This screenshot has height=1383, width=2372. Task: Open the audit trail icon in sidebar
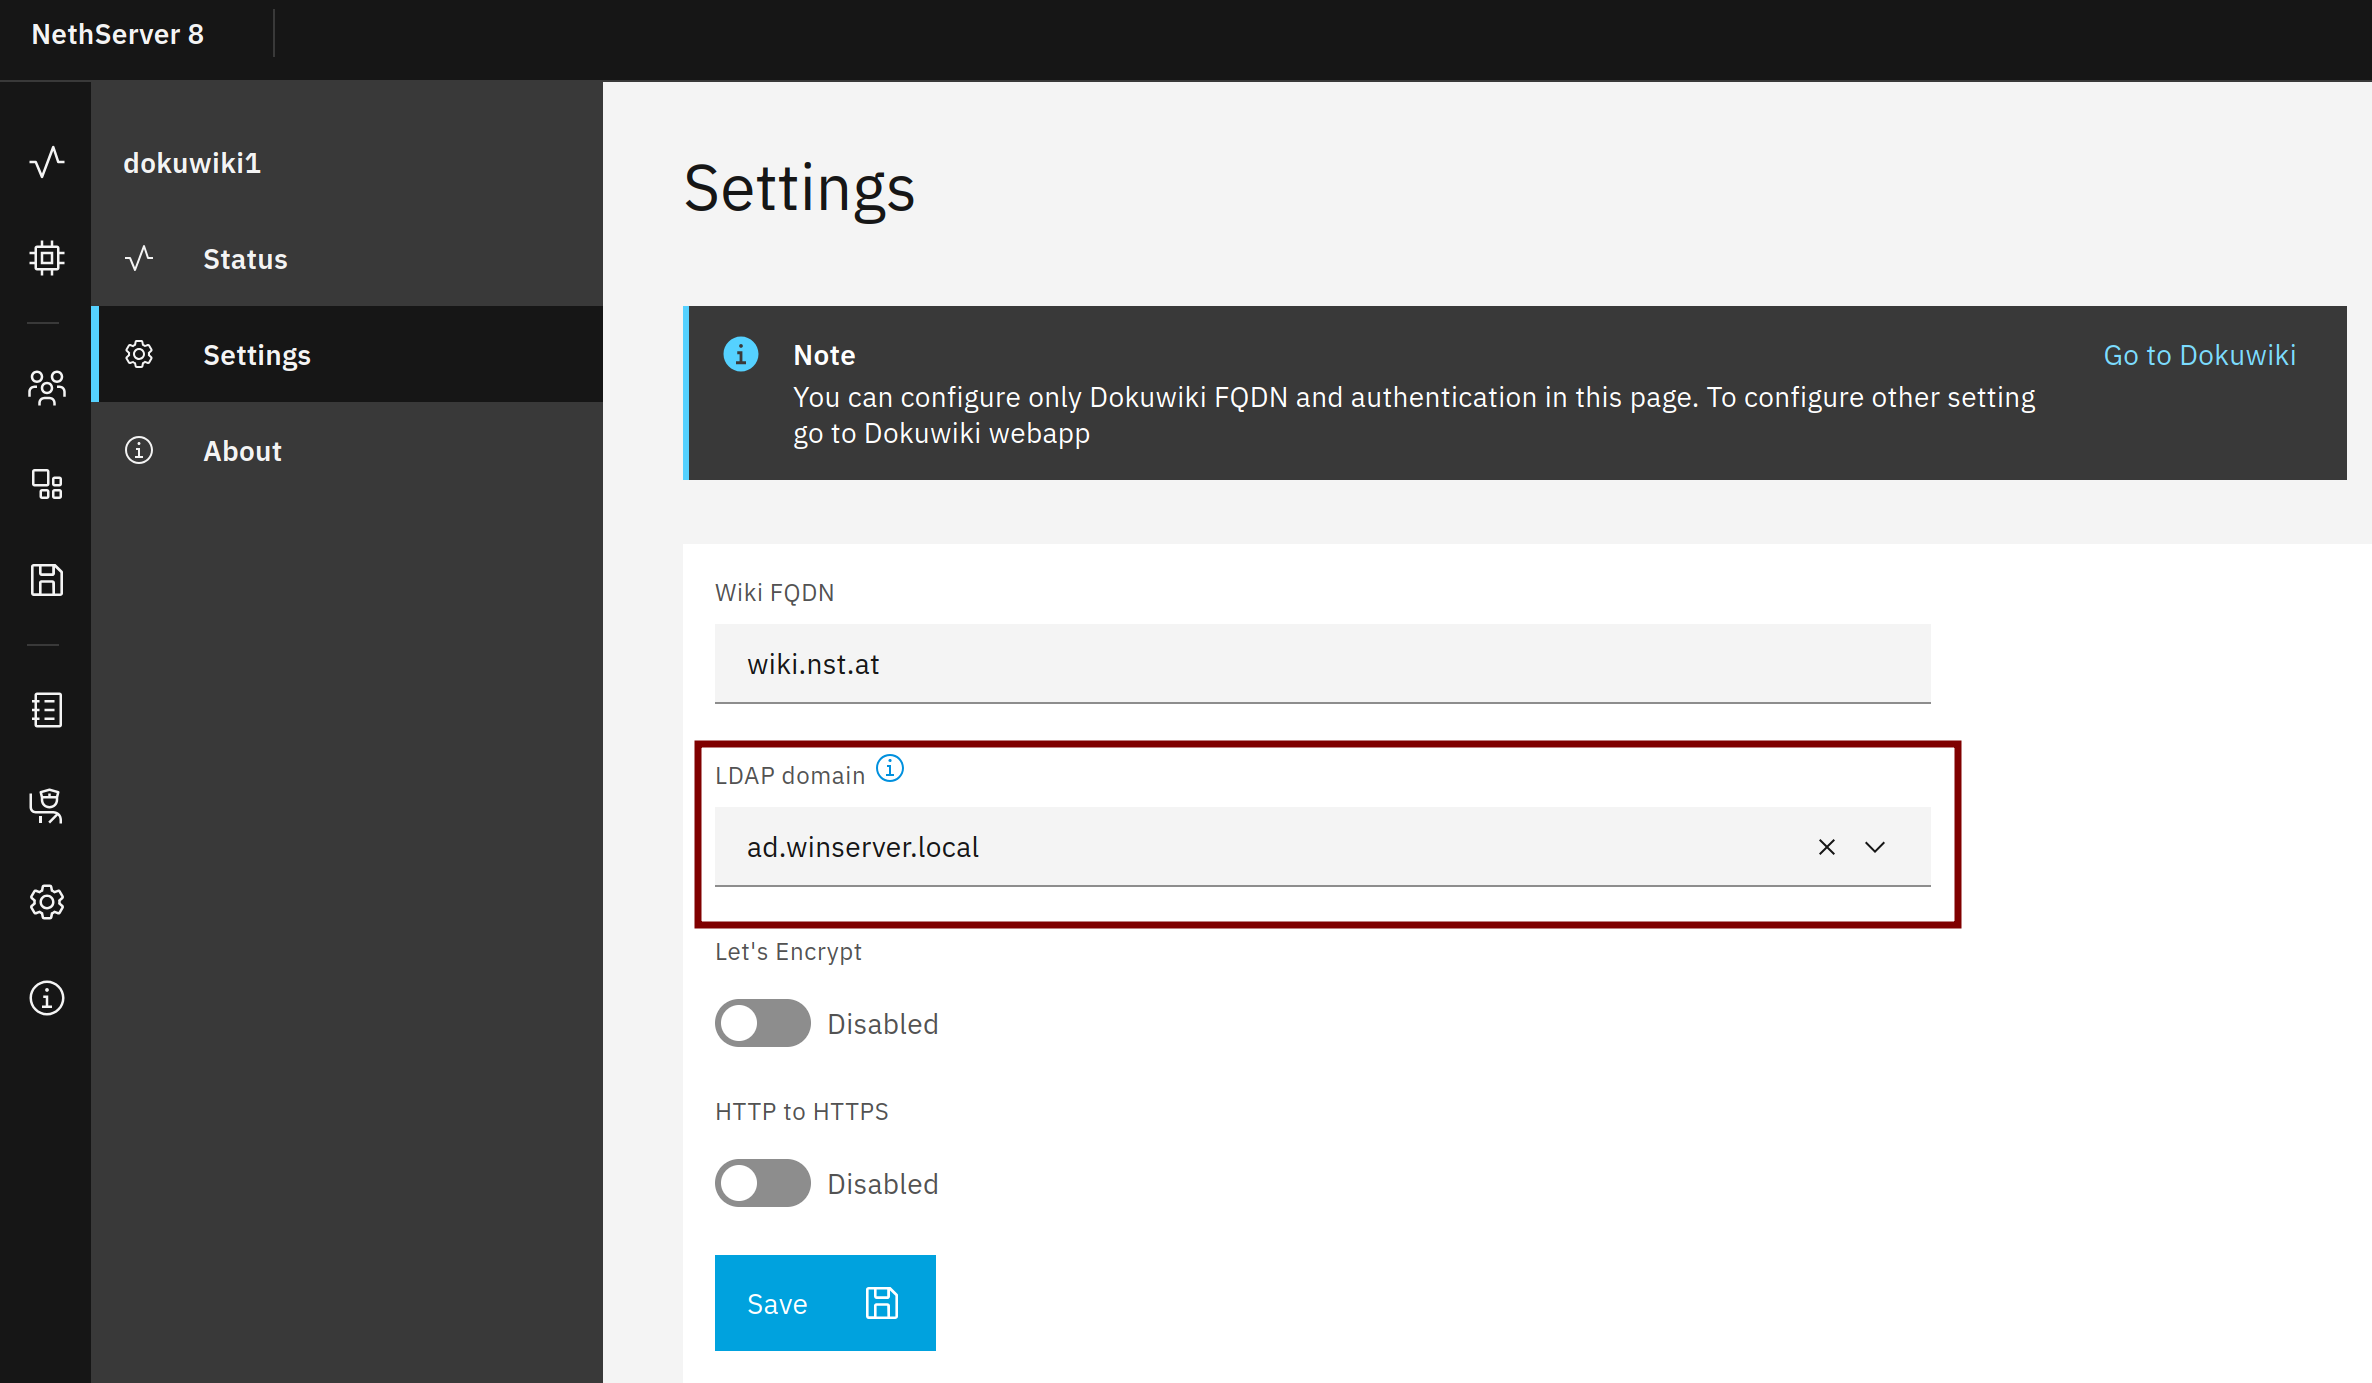point(46,806)
